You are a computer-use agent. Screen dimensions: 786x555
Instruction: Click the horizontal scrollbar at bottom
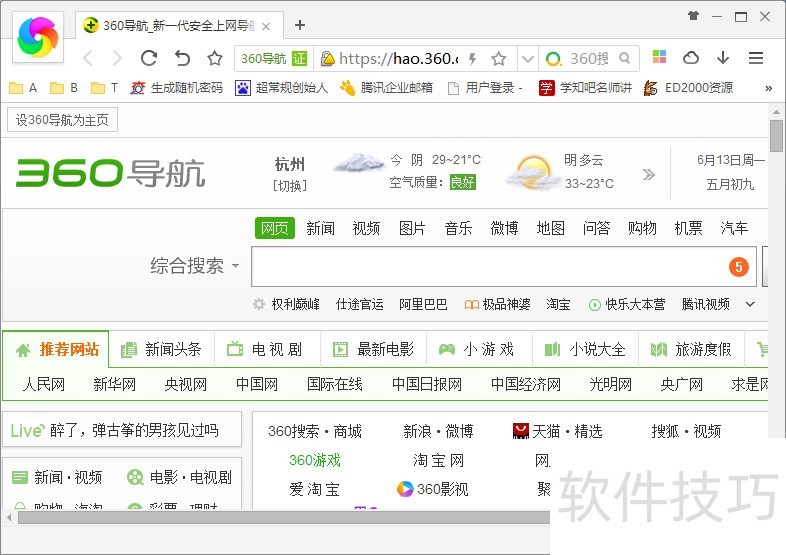pyautogui.click(x=280, y=517)
